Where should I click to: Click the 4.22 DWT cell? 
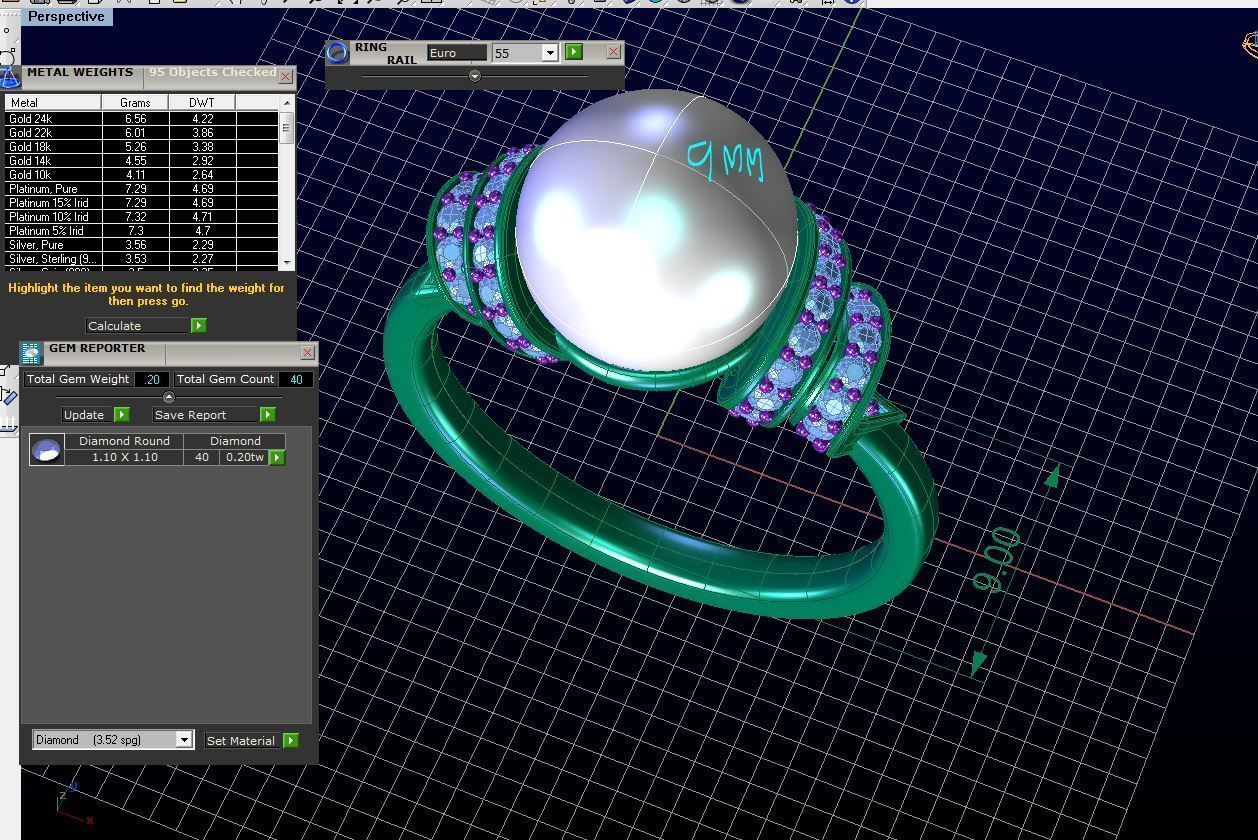pyautogui.click(x=202, y=118)
